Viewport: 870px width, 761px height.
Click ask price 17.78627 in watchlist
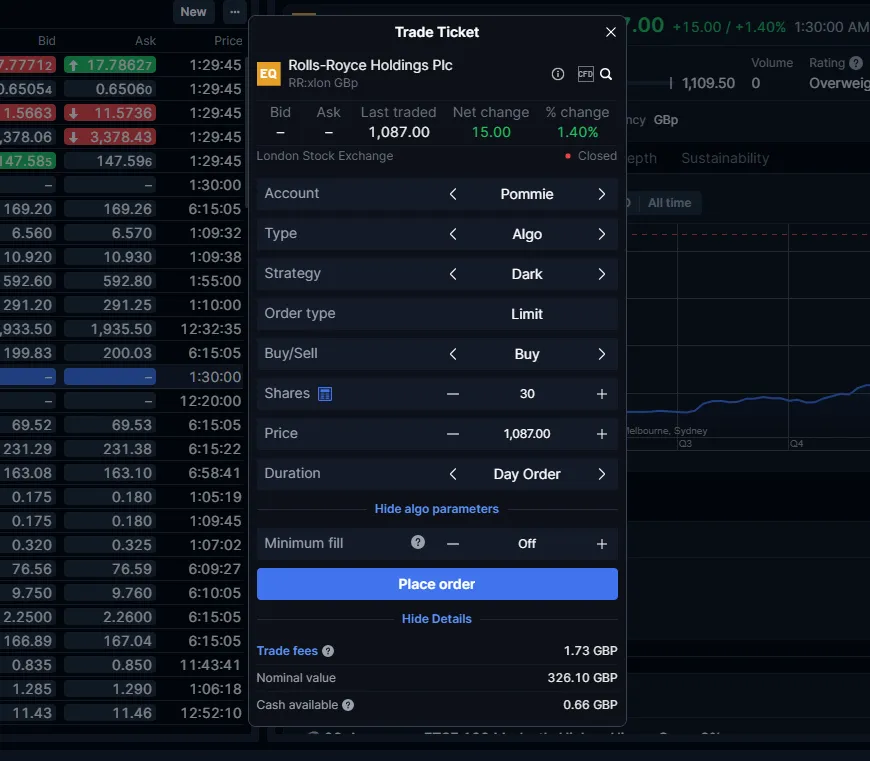[110, 65]
